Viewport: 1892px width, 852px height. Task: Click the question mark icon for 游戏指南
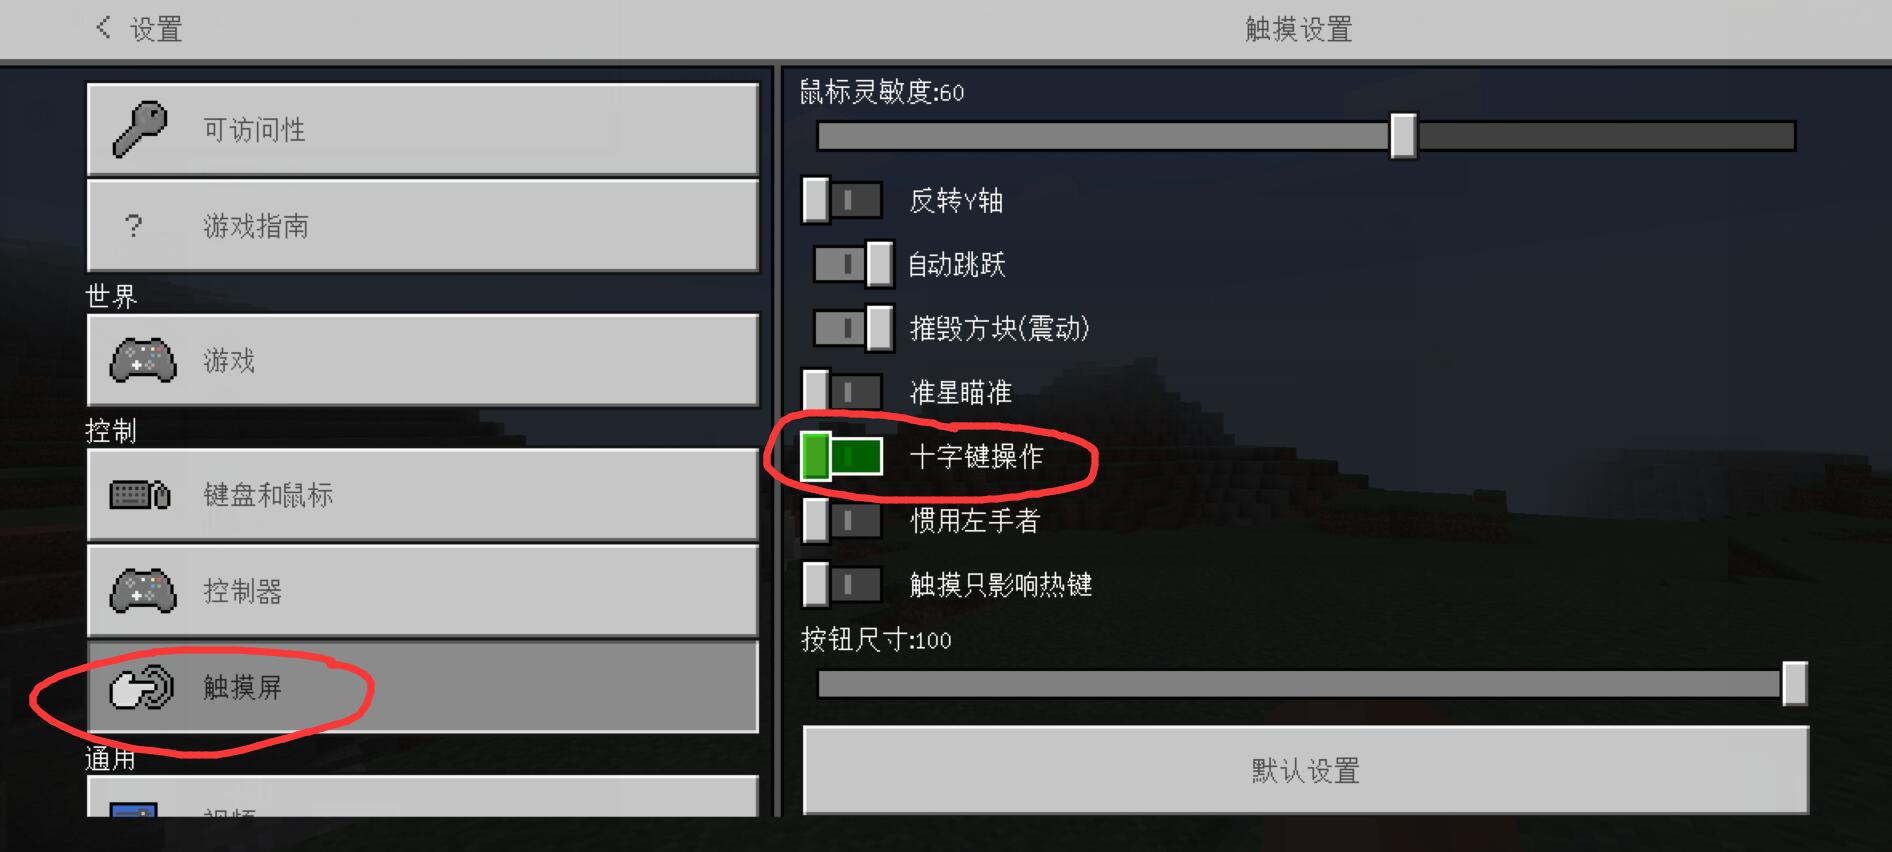pos(134,226)
